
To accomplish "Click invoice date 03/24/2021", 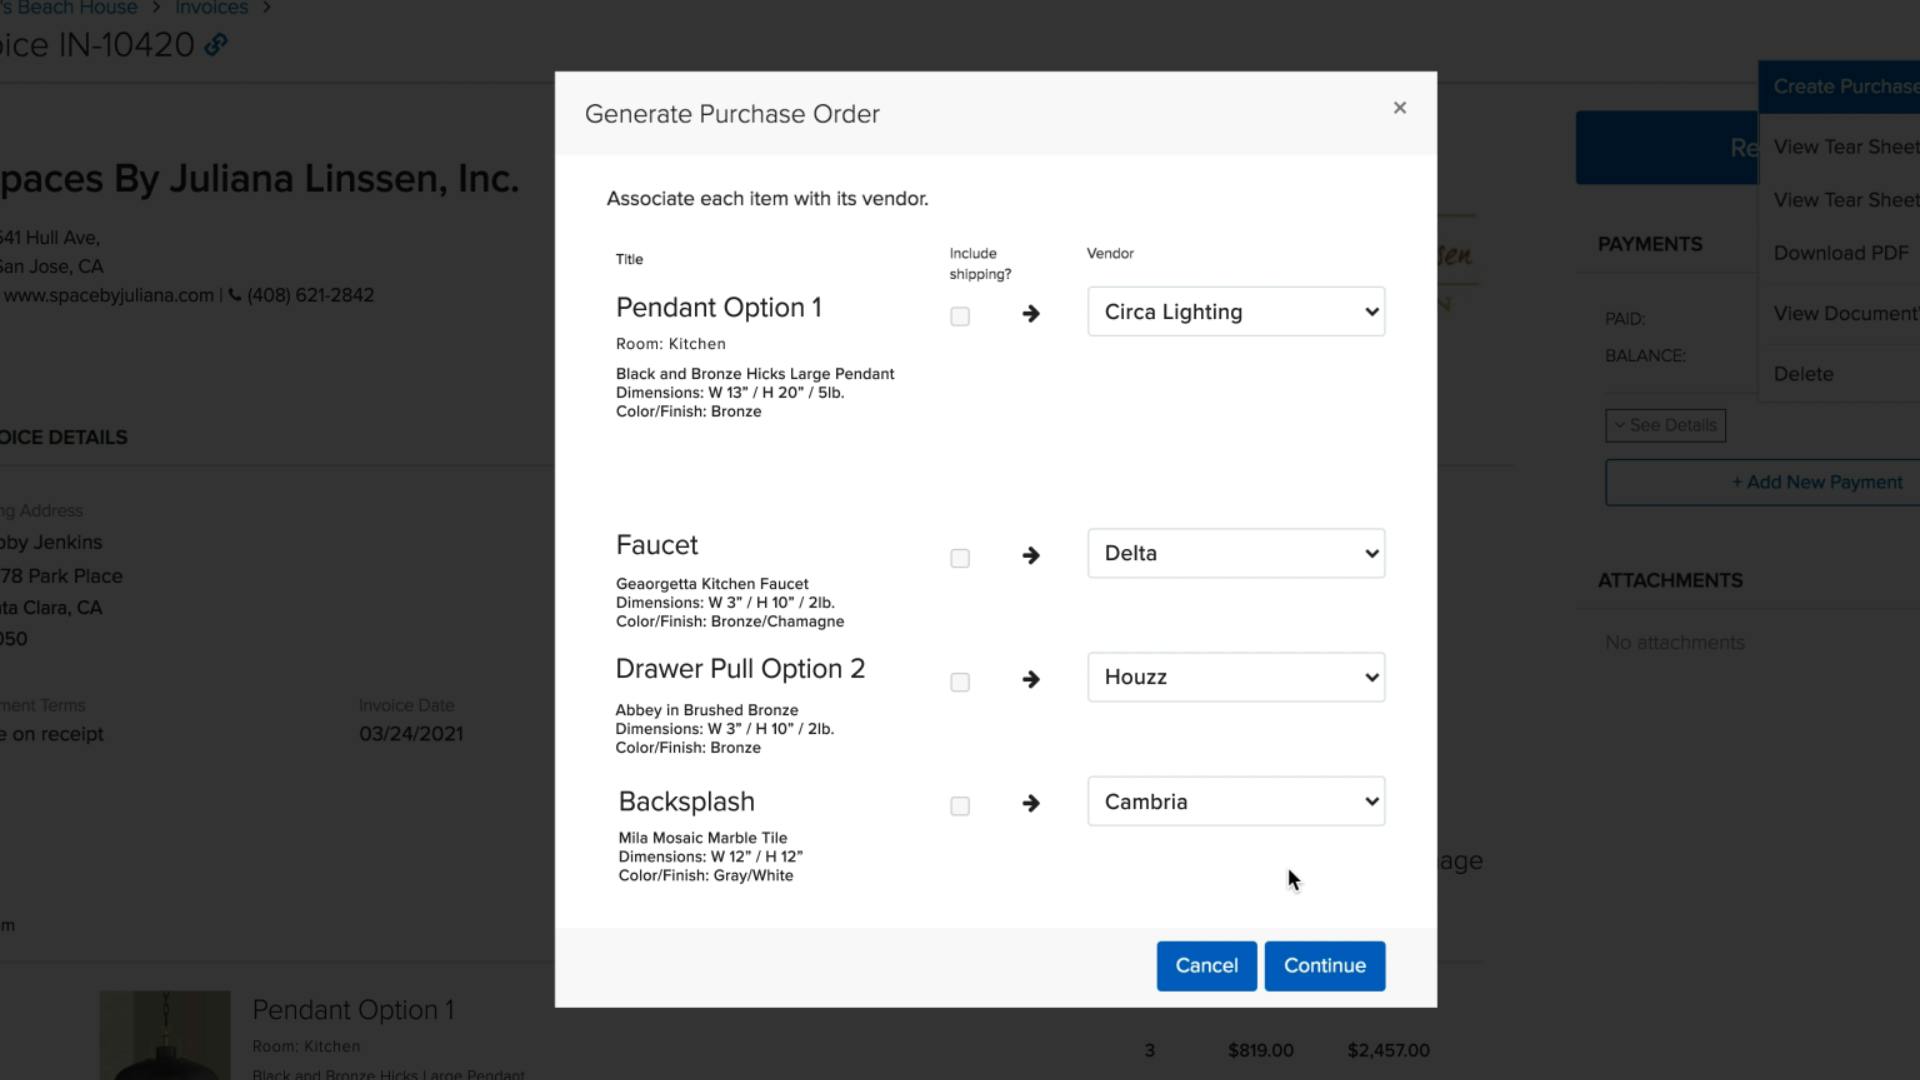I will coord(411,734).
